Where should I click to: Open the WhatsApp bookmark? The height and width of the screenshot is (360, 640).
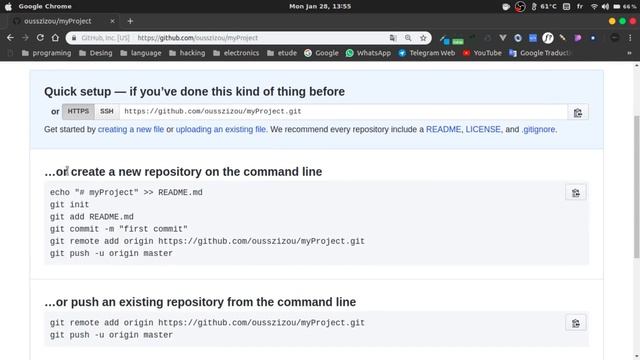click(x=368, y=53)
